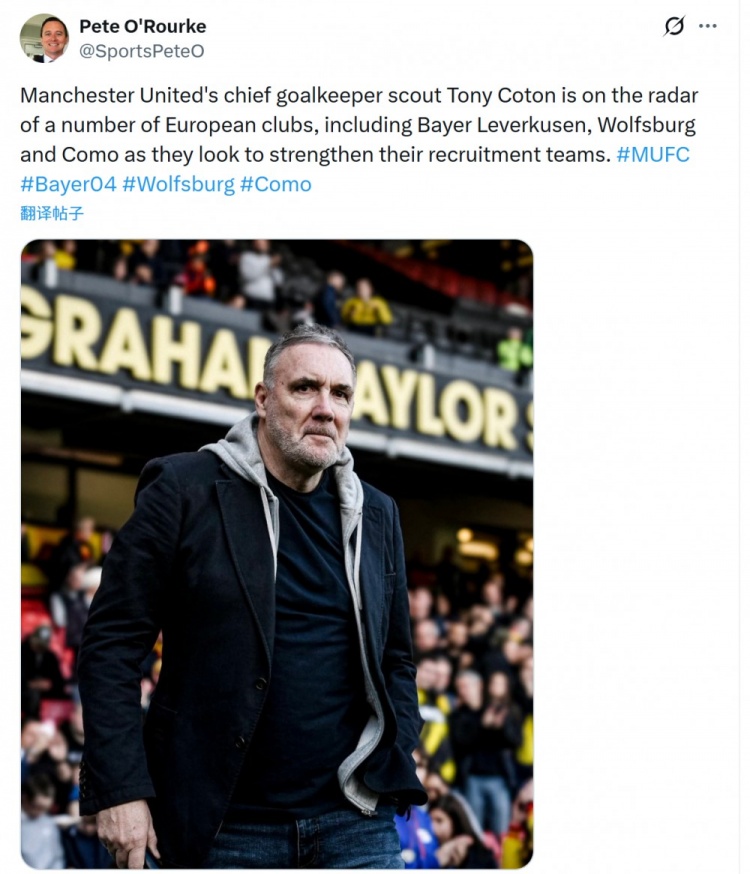
Task: Click "recruitment teams" in the post body
Action: tap(521, 155)
